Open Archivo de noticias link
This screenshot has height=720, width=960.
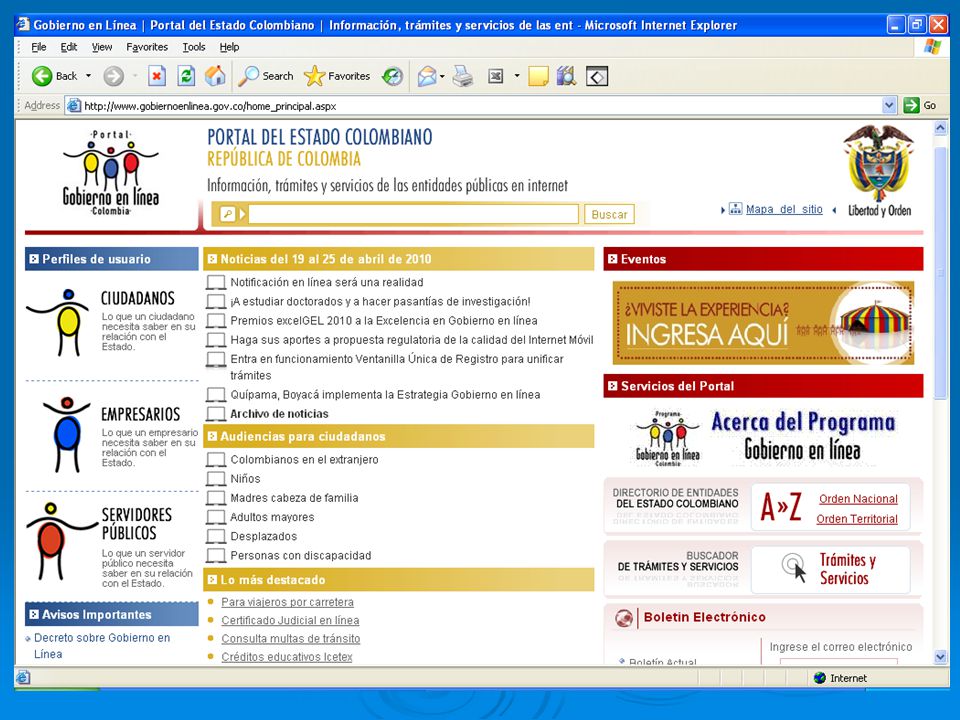279,414
